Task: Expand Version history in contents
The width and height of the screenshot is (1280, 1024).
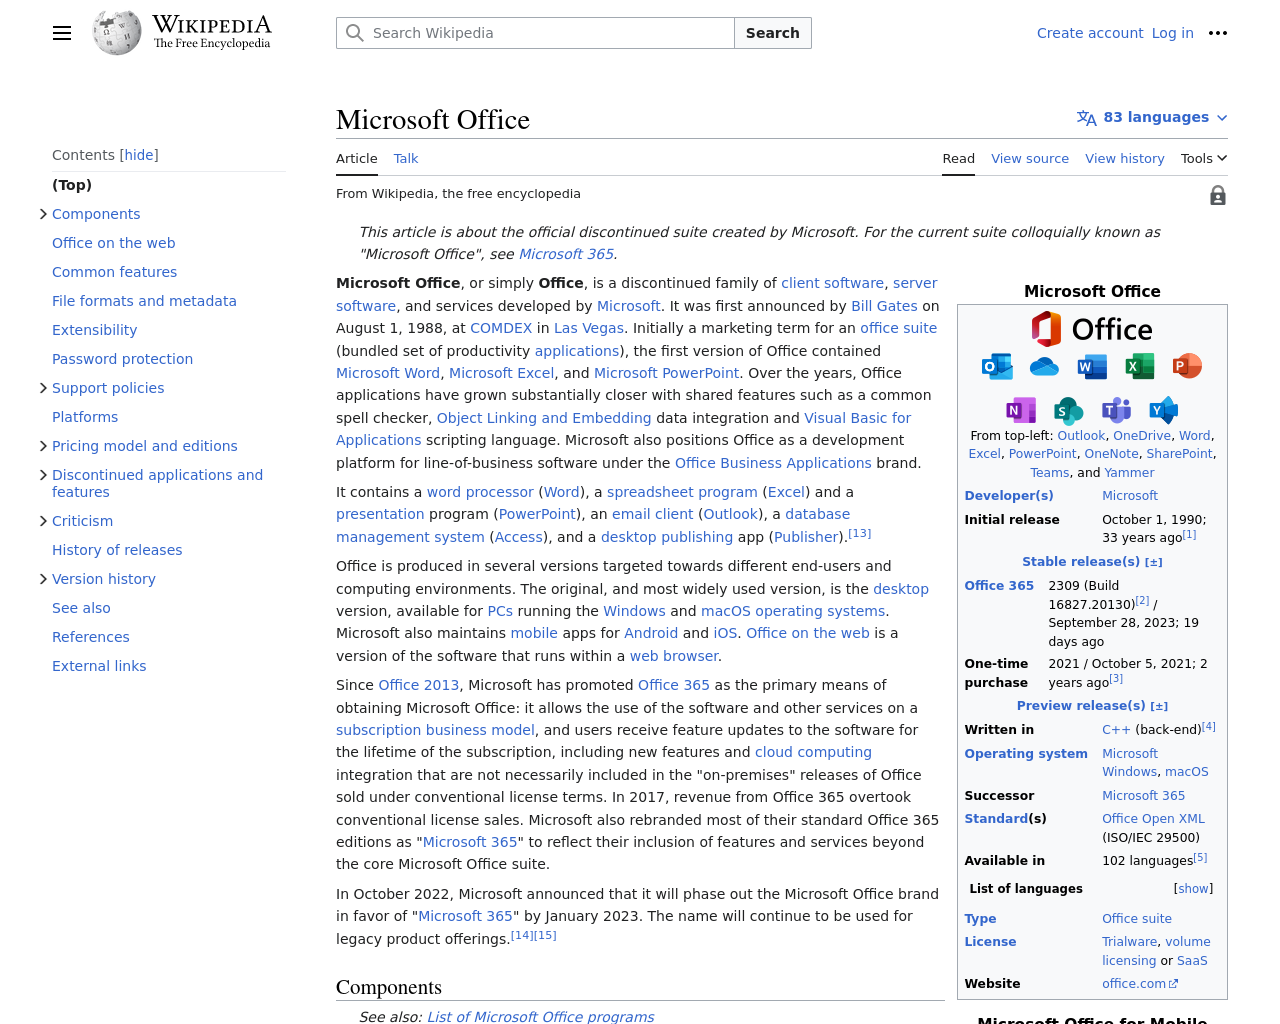Action: click(43, 579)
